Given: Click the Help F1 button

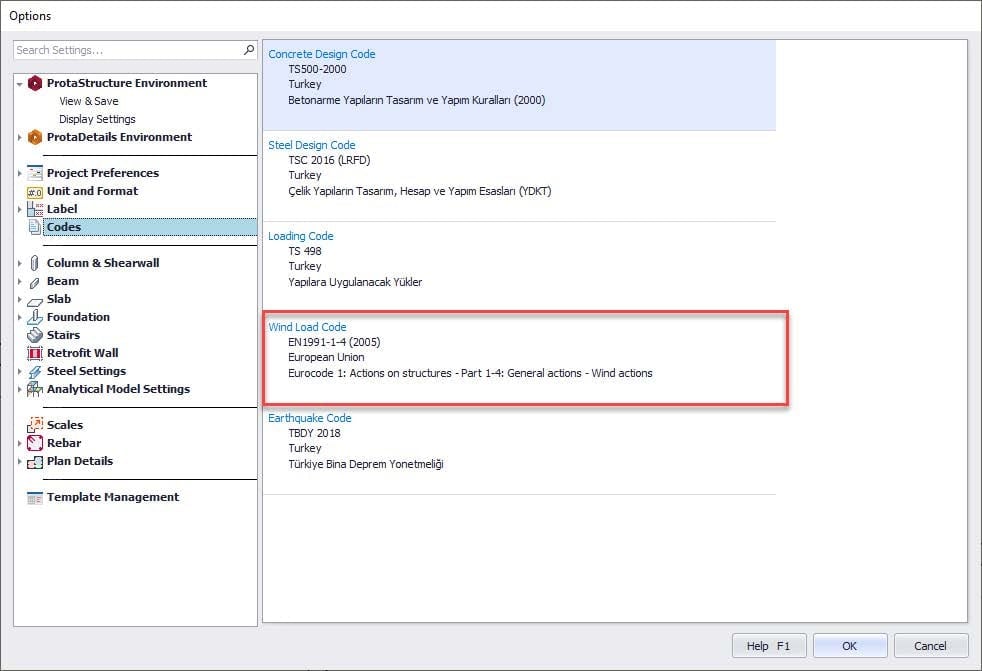Looking at the screenshot, I should (x=768, y=645).
